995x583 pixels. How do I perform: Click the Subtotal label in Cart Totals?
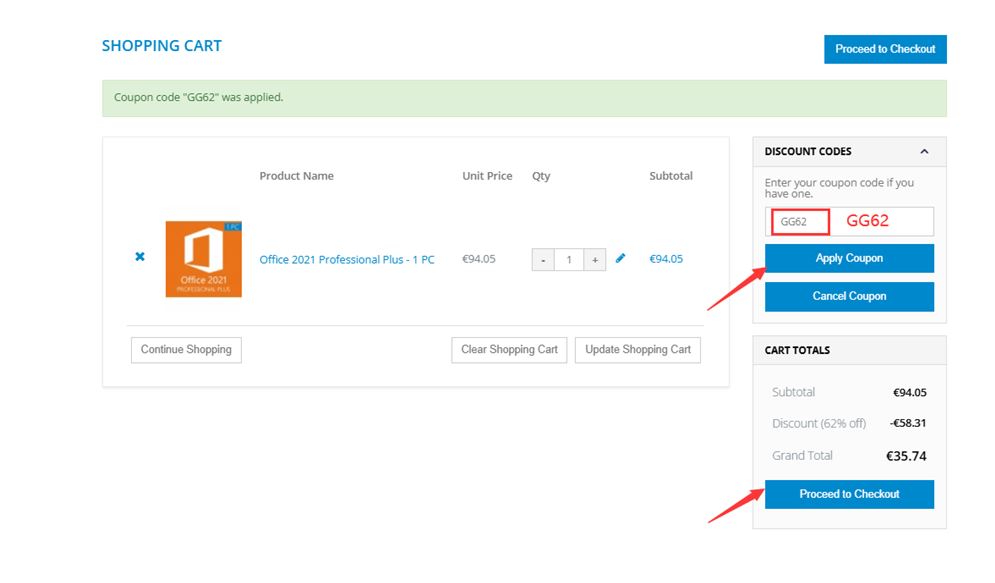(793, 392)
